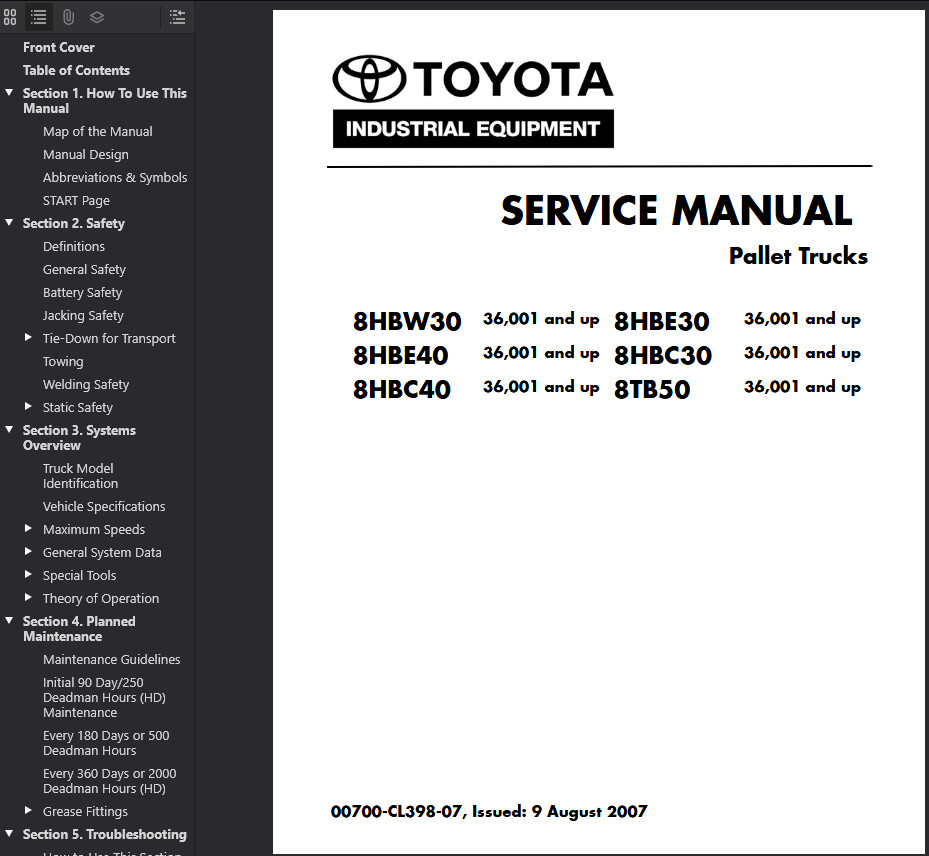Jump to Static Safety
The image size is (929, 856).
point(78,408)
